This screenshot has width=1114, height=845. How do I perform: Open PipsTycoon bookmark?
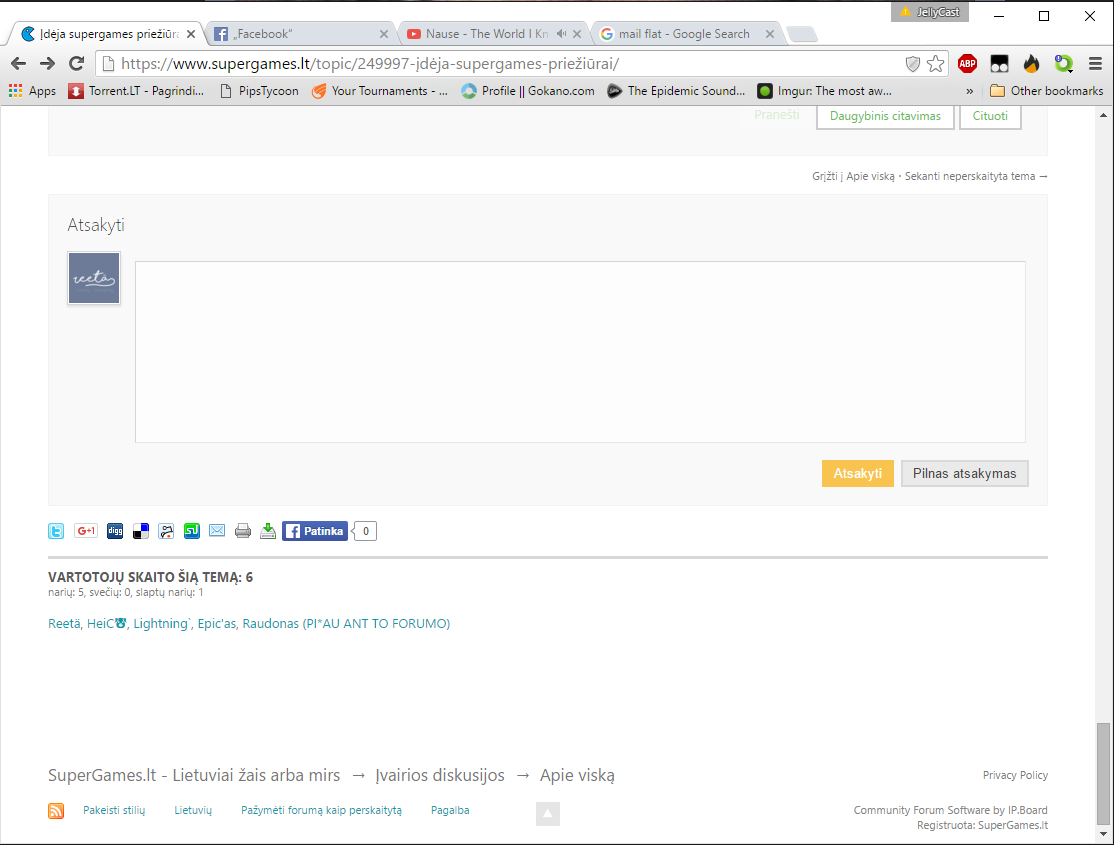coord(259,91)
